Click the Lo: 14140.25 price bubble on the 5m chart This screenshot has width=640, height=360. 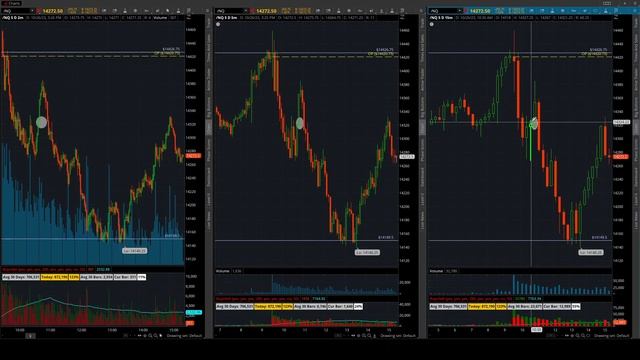367,252
